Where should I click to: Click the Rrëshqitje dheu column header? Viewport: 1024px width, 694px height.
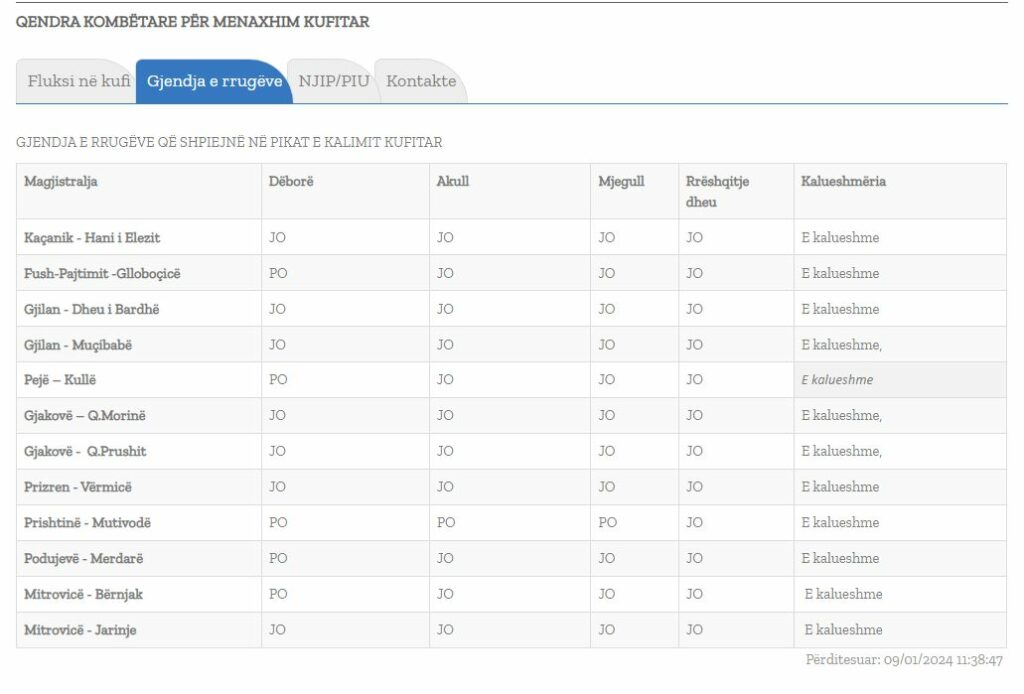[717, 191]
